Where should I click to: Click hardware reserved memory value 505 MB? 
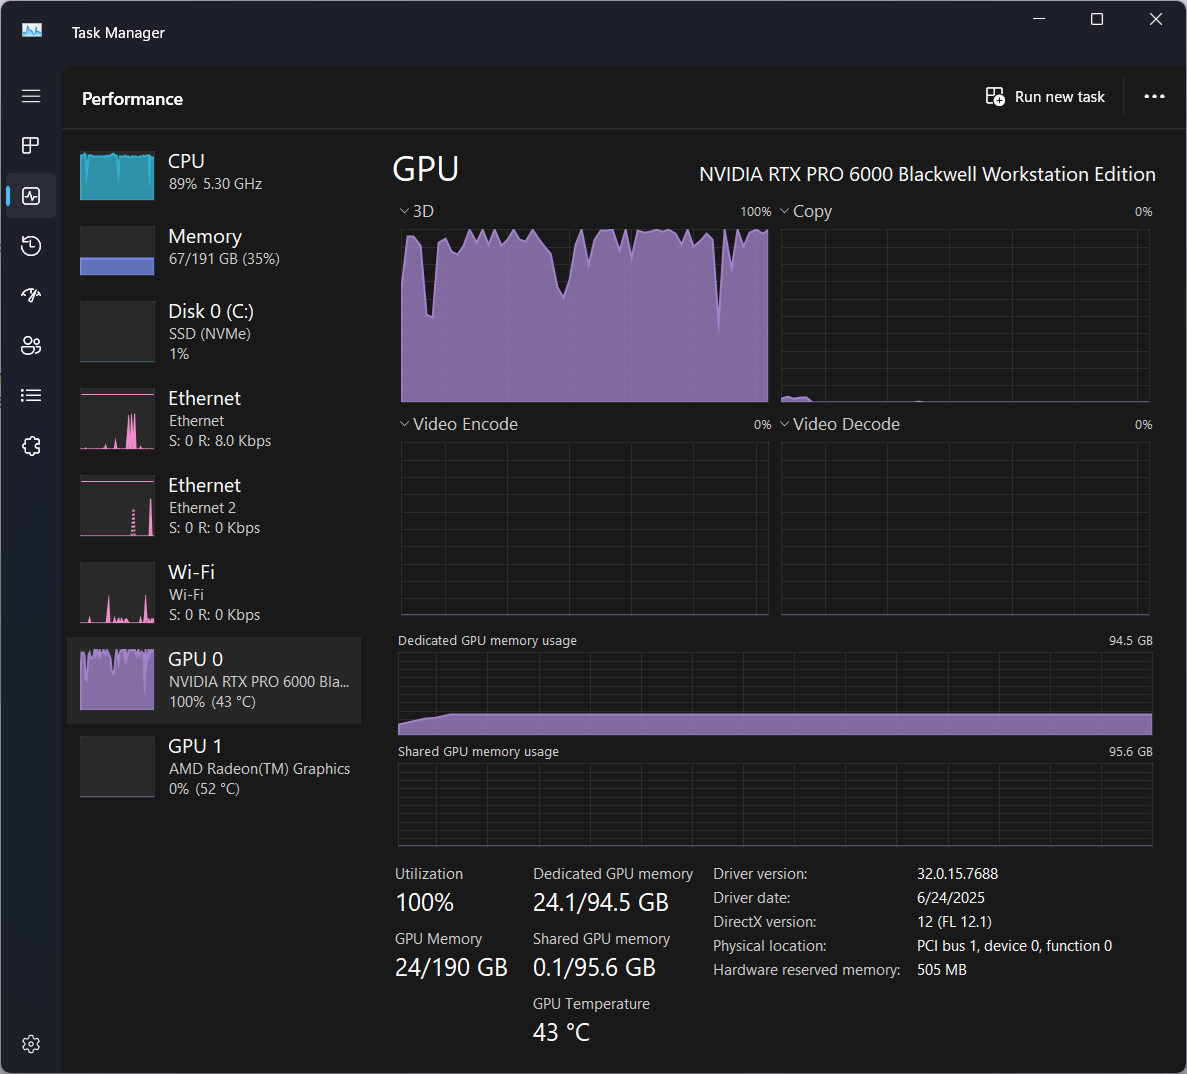click(x=942, y=970)
